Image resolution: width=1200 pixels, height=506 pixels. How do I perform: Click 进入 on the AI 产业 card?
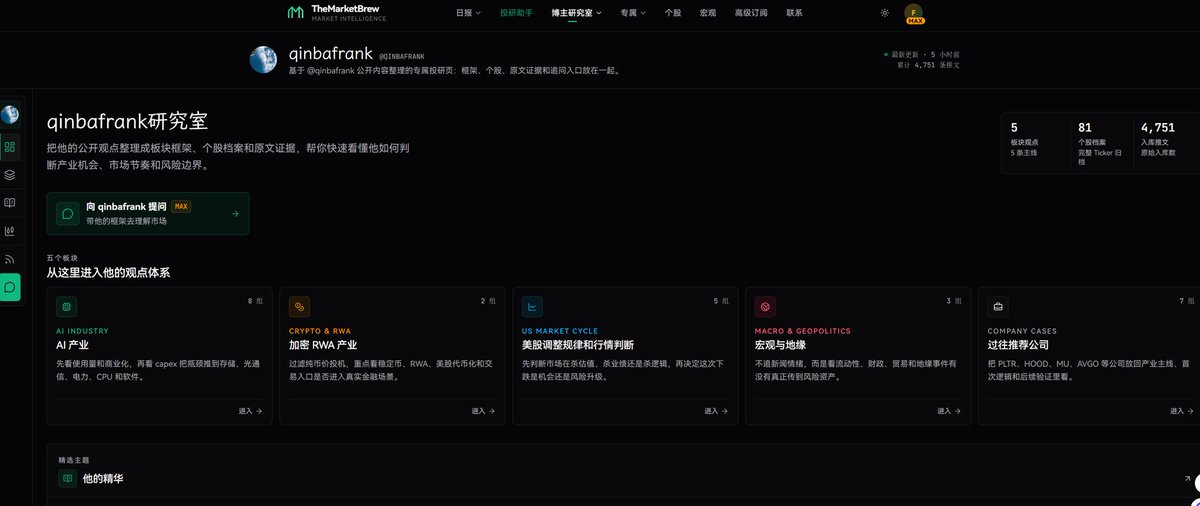click(250, 411)
